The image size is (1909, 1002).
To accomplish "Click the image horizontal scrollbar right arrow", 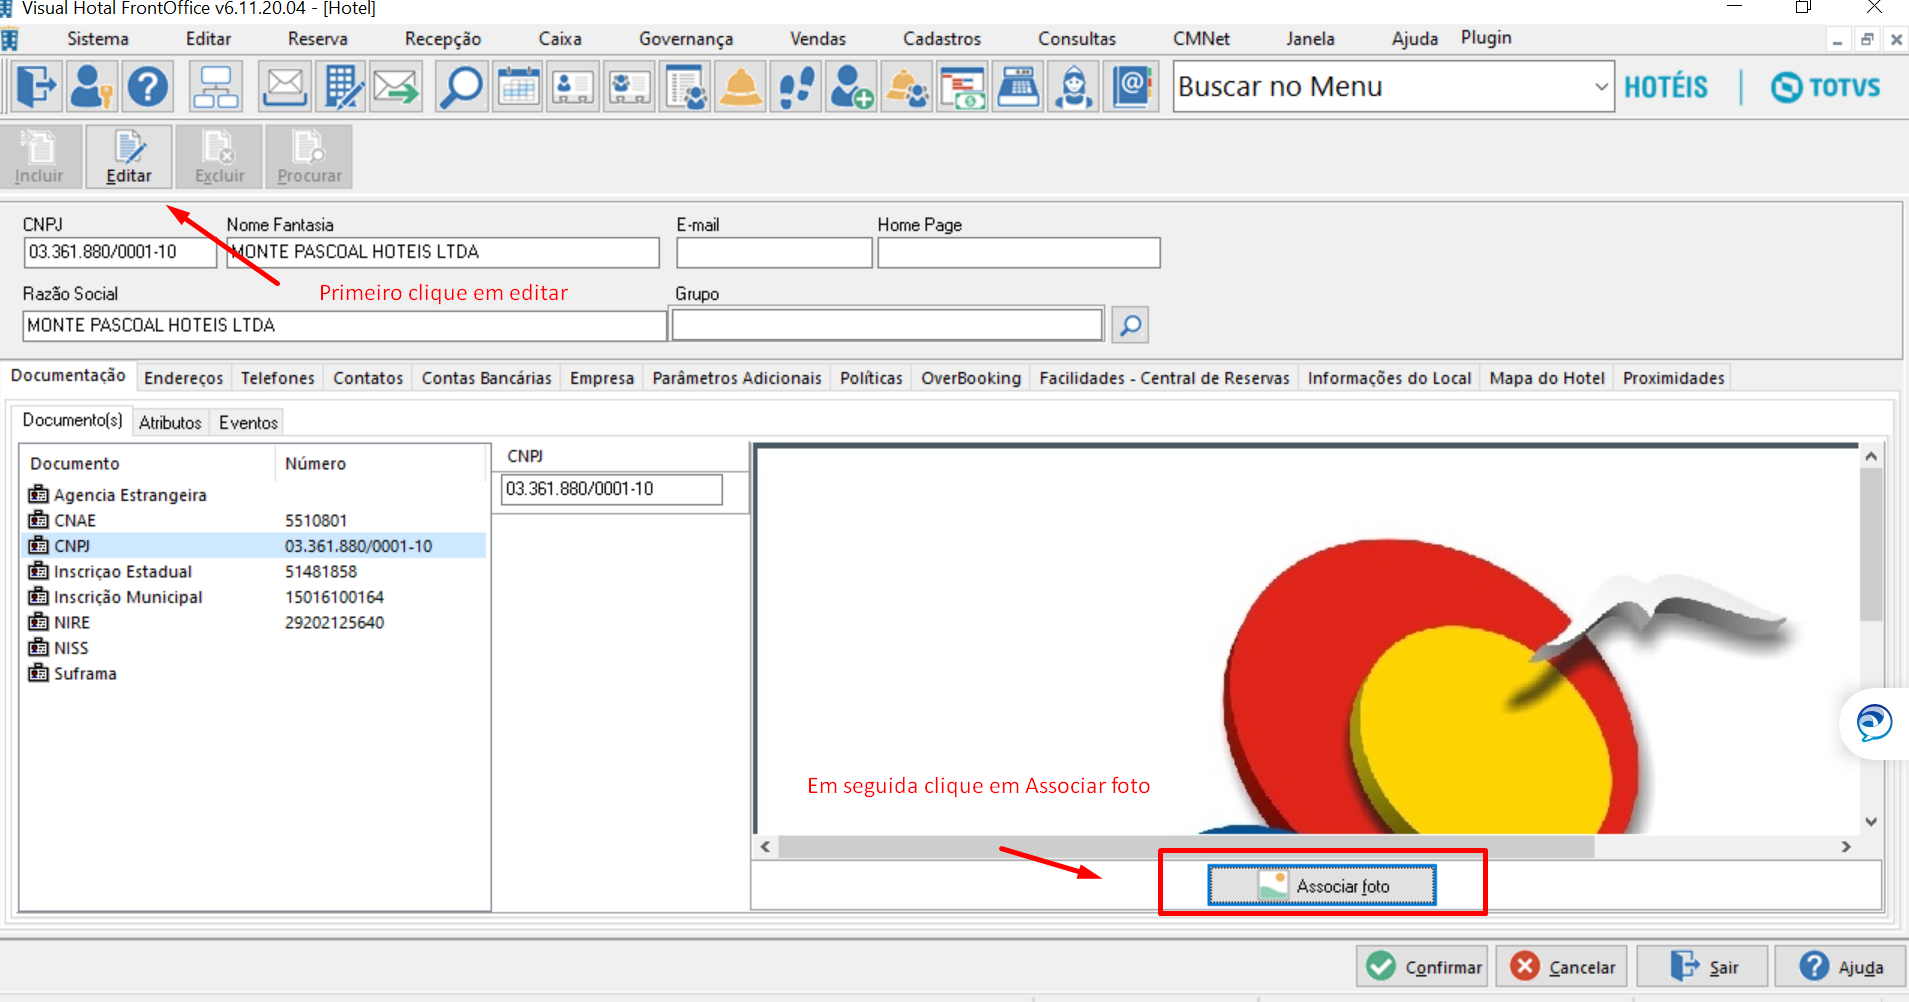I will 1846,847.
